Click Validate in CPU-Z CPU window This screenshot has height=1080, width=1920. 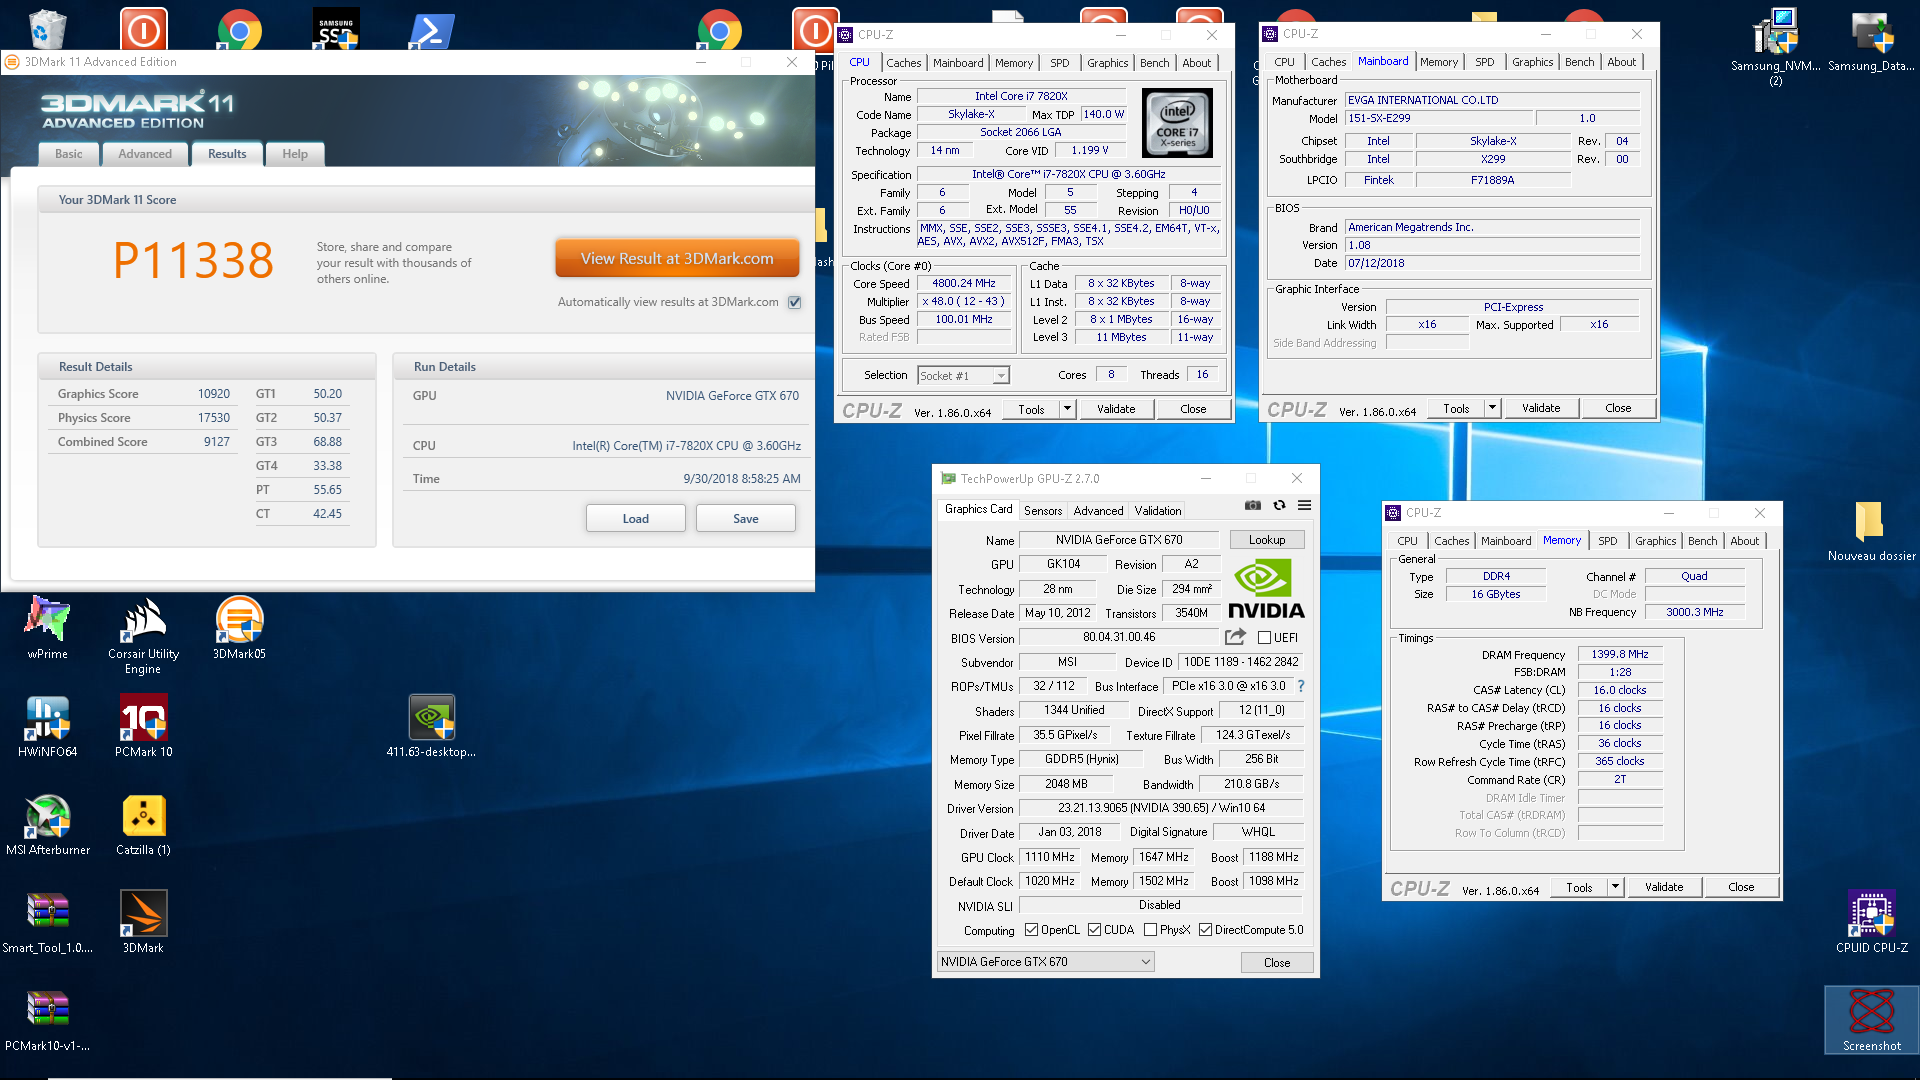[1116, 409]
